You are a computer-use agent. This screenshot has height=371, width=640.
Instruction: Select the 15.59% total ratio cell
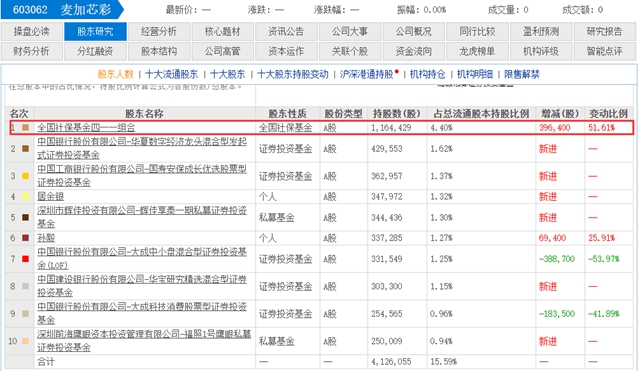pos(444,362)
